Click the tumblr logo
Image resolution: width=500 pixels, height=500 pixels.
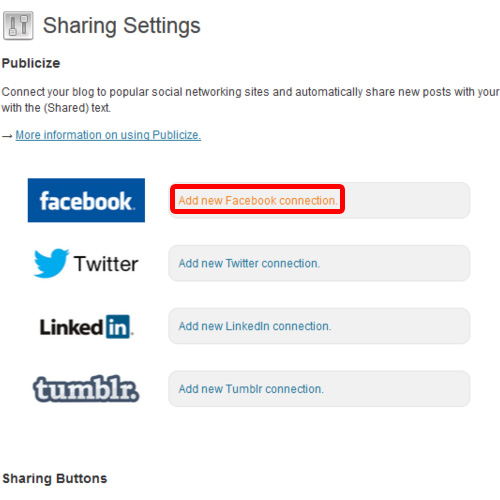click(x=86, y=389)
